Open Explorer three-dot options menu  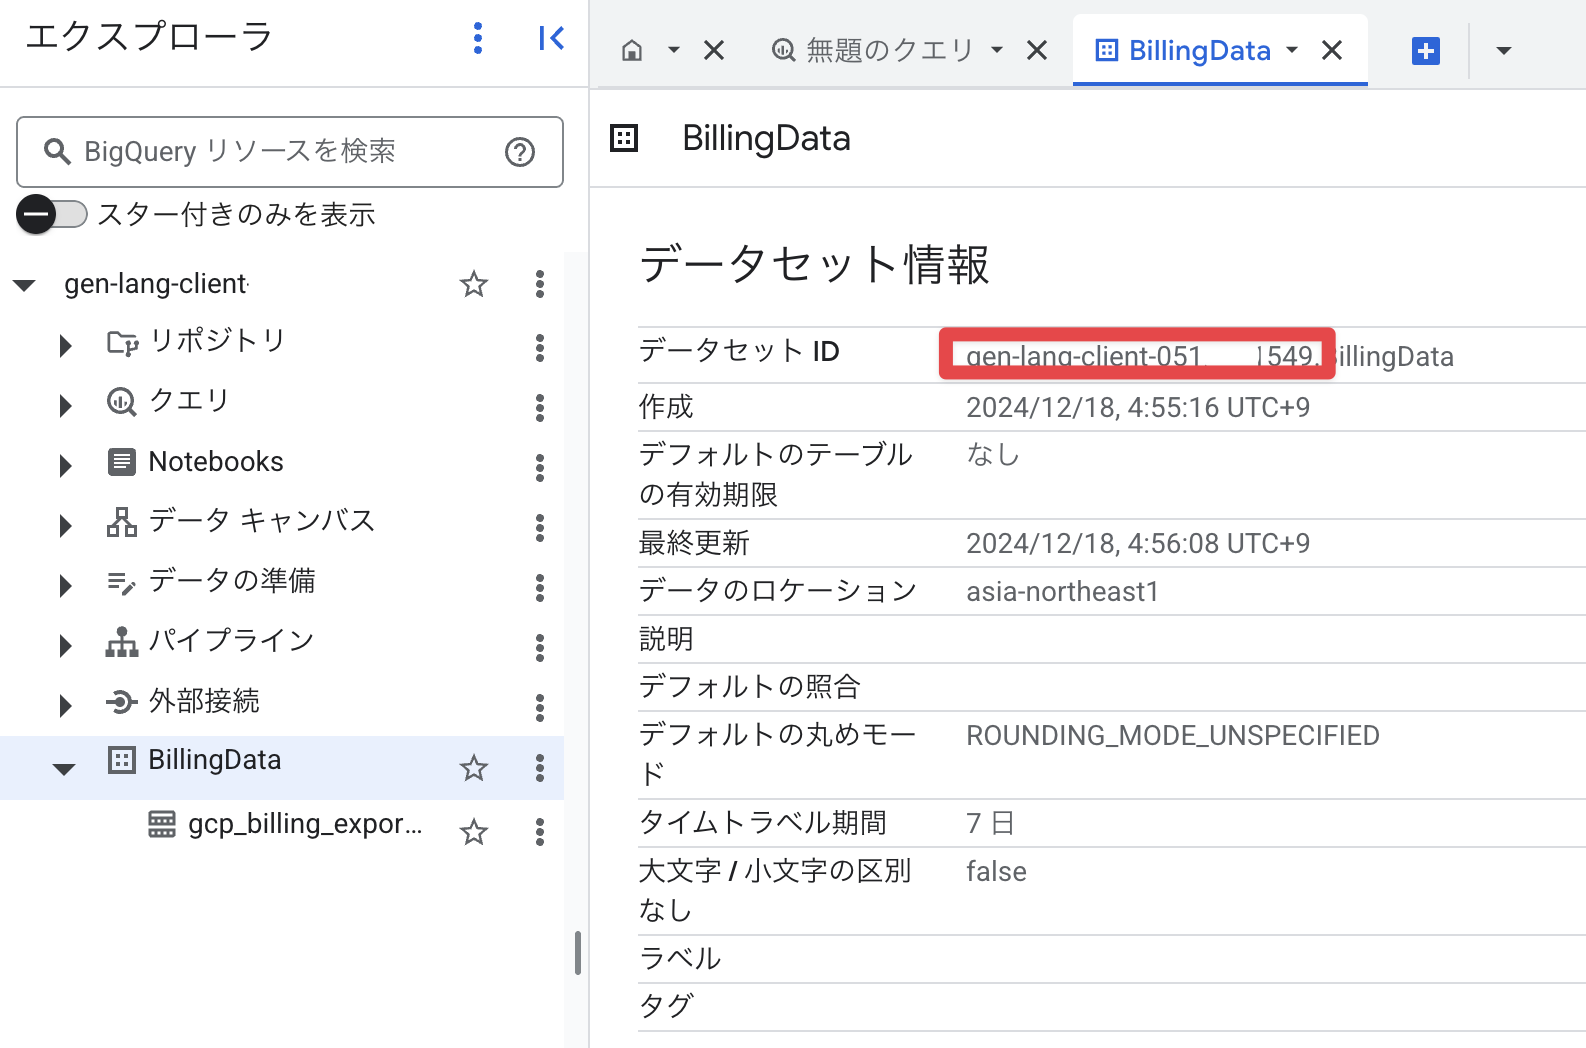pos(478,39)
